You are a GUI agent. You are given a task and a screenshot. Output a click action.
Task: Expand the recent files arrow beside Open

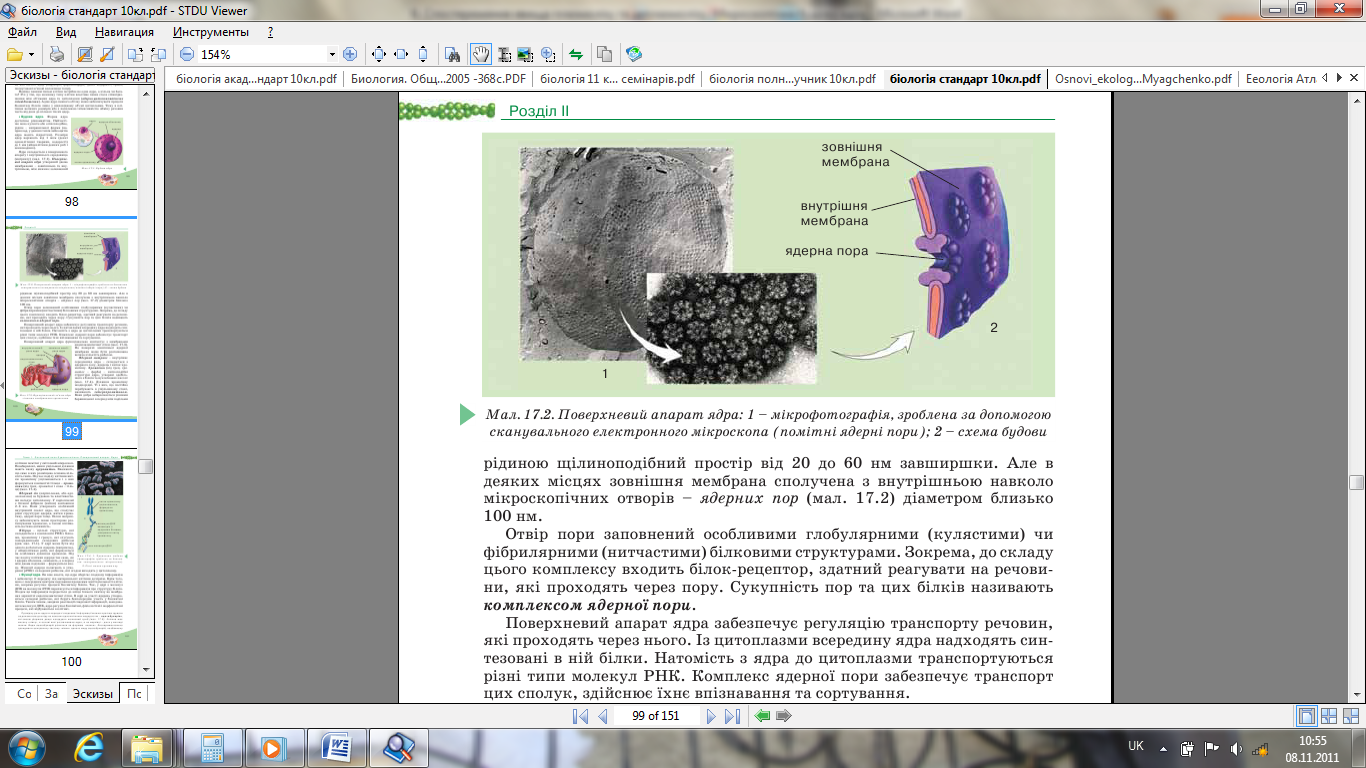pos(32,54)
